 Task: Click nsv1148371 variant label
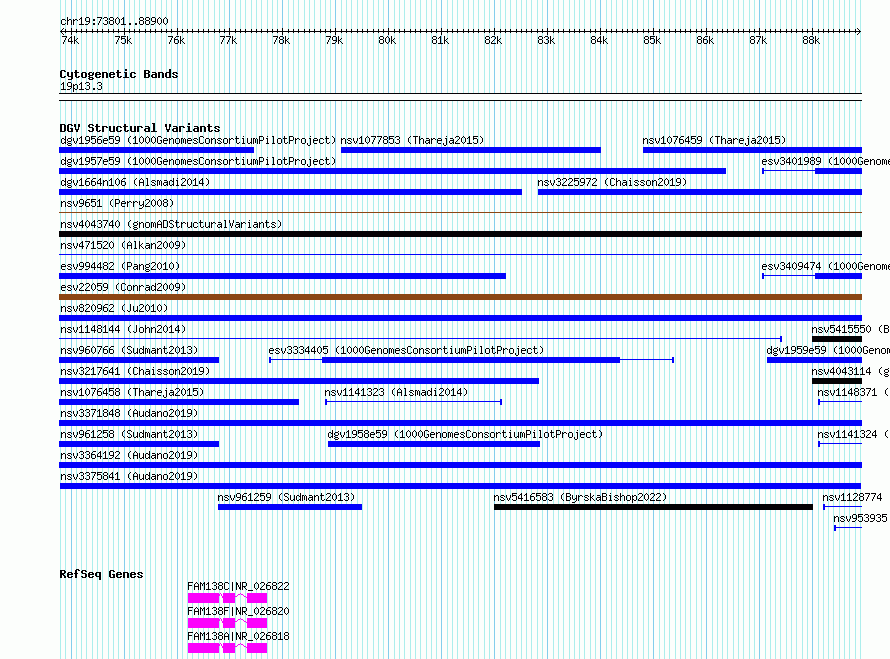point(853,392)
